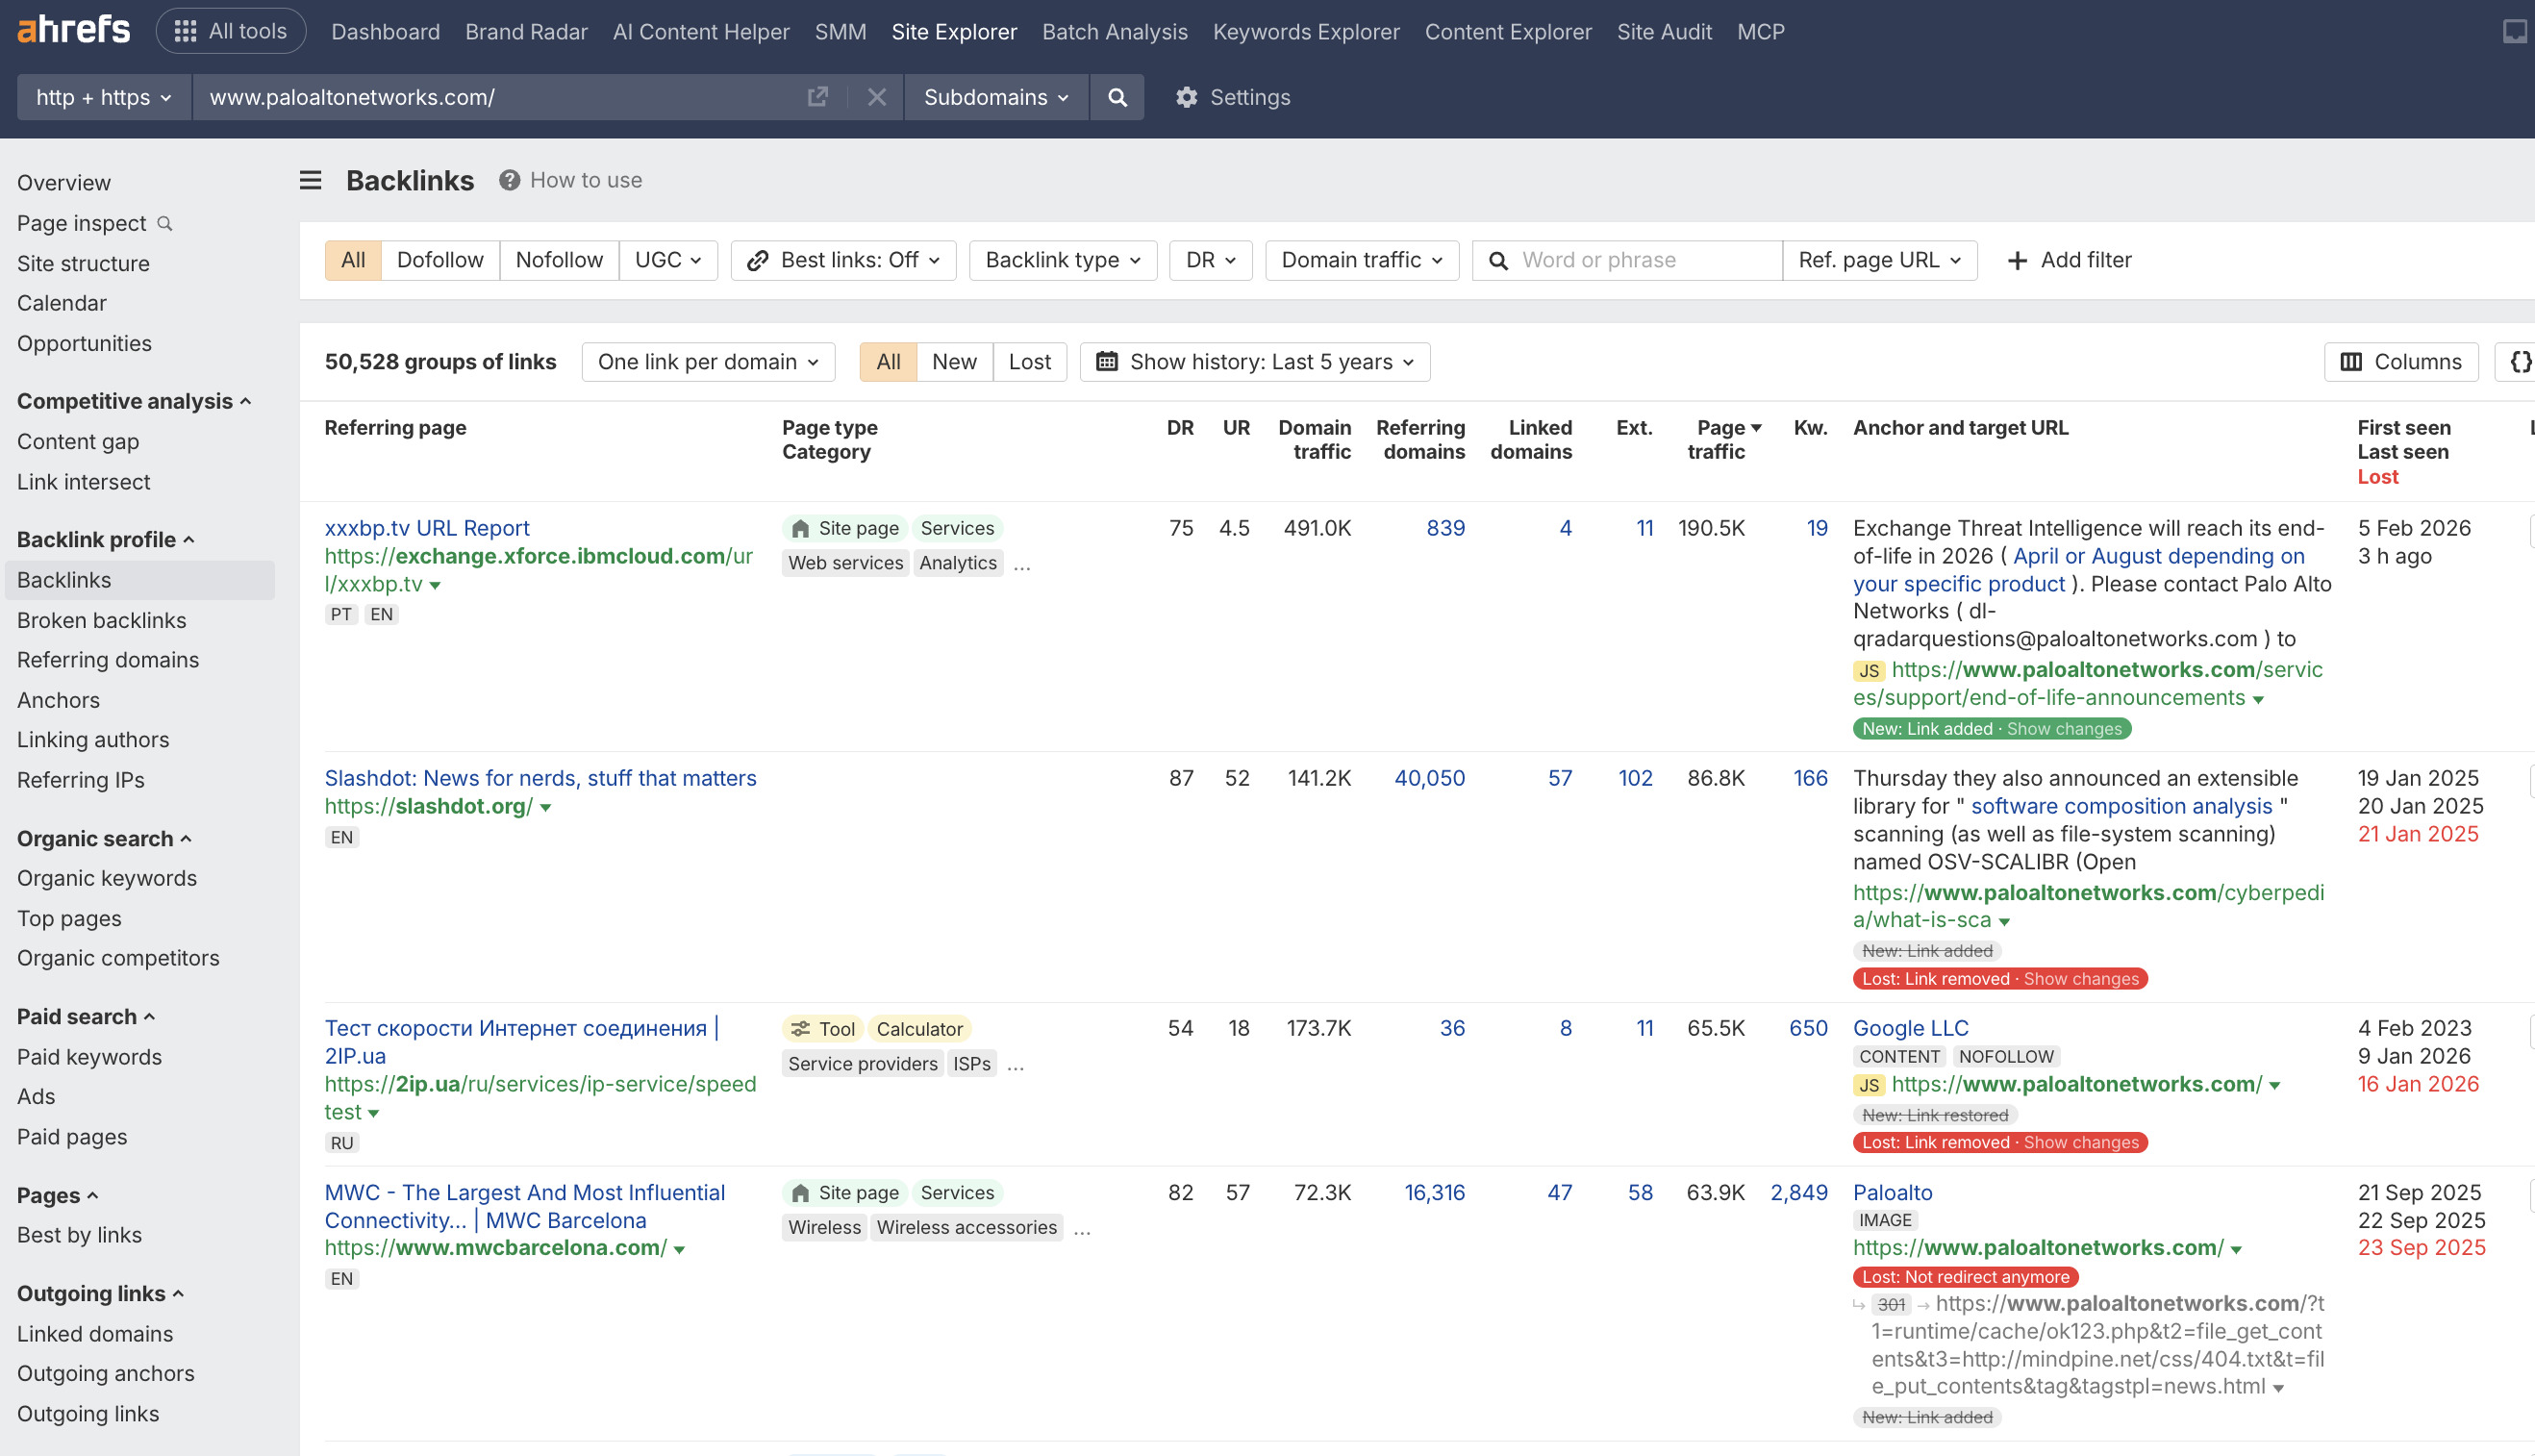The width and height of the screenshot is (2535, 1456).
Task: Filter backlinks by Nofollow
Action: coord(559,259)
